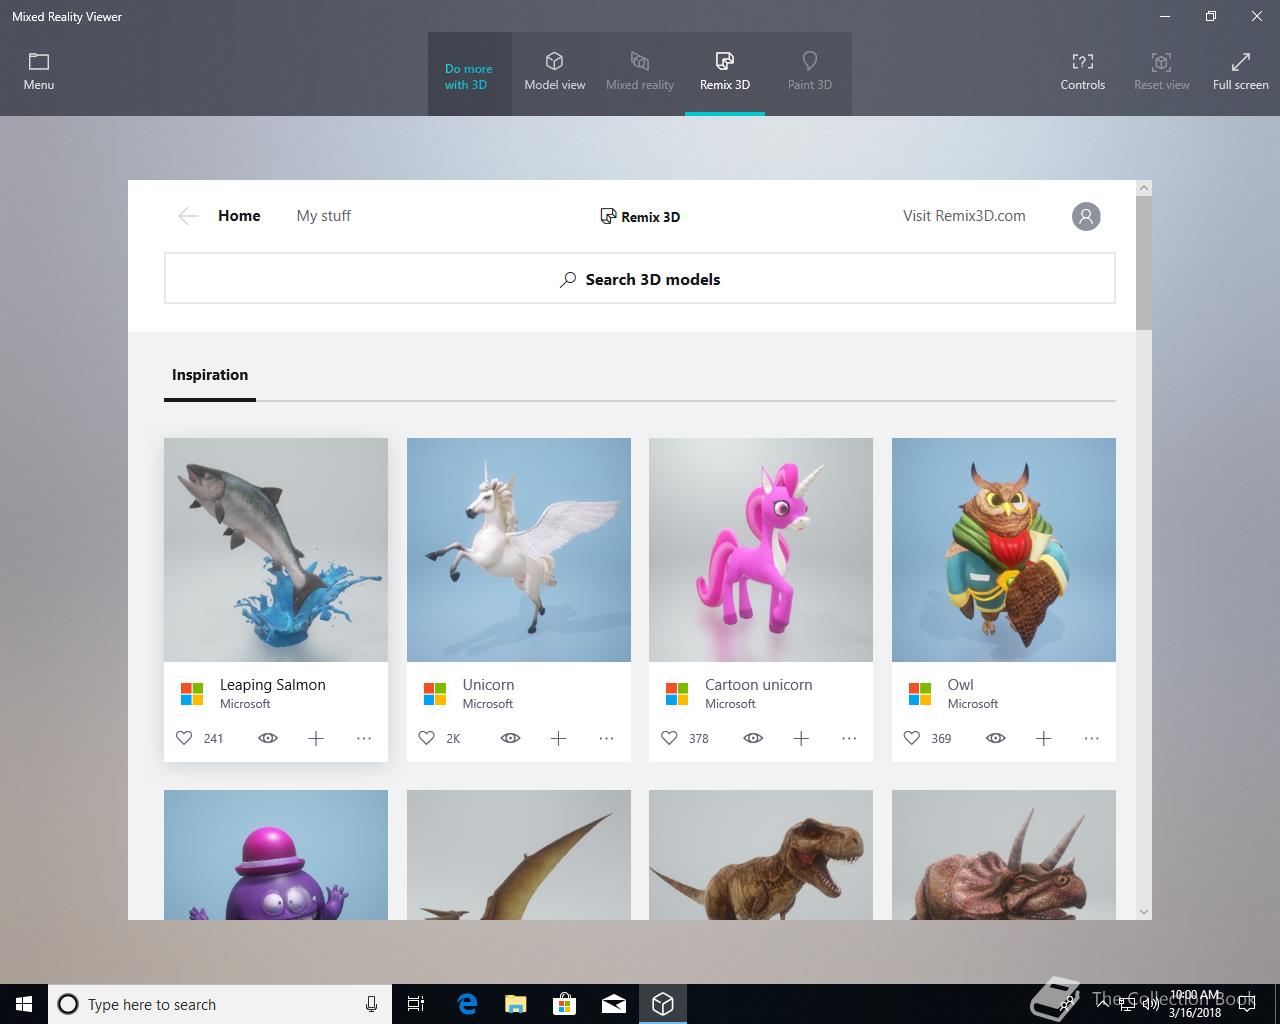Select the Inspiration tab
Screen dimensions: 1280x1024
210,375
